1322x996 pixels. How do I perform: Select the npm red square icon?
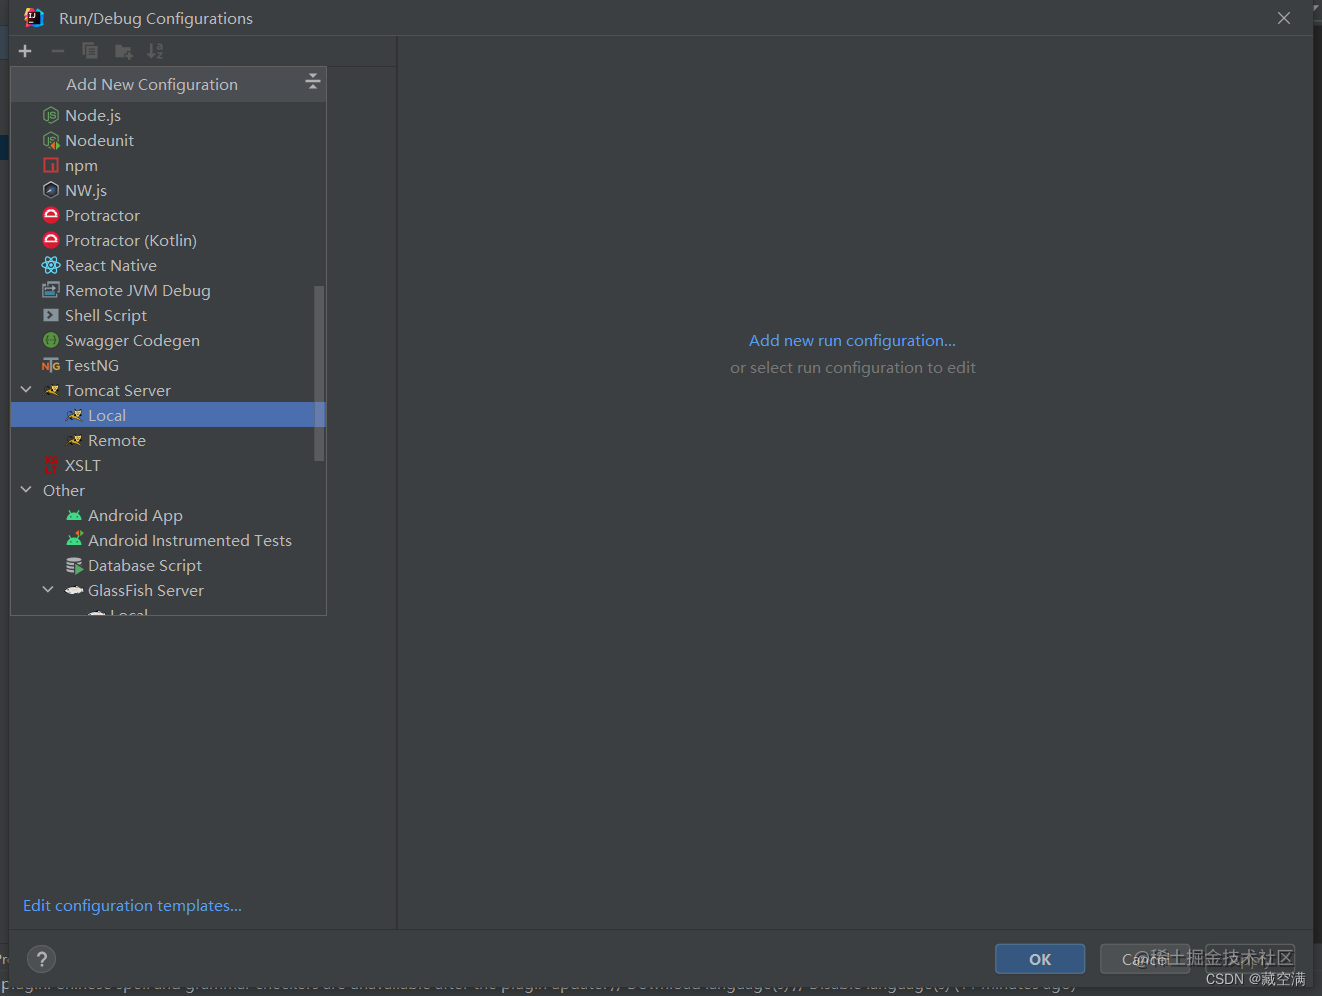[x=51, y=165]
